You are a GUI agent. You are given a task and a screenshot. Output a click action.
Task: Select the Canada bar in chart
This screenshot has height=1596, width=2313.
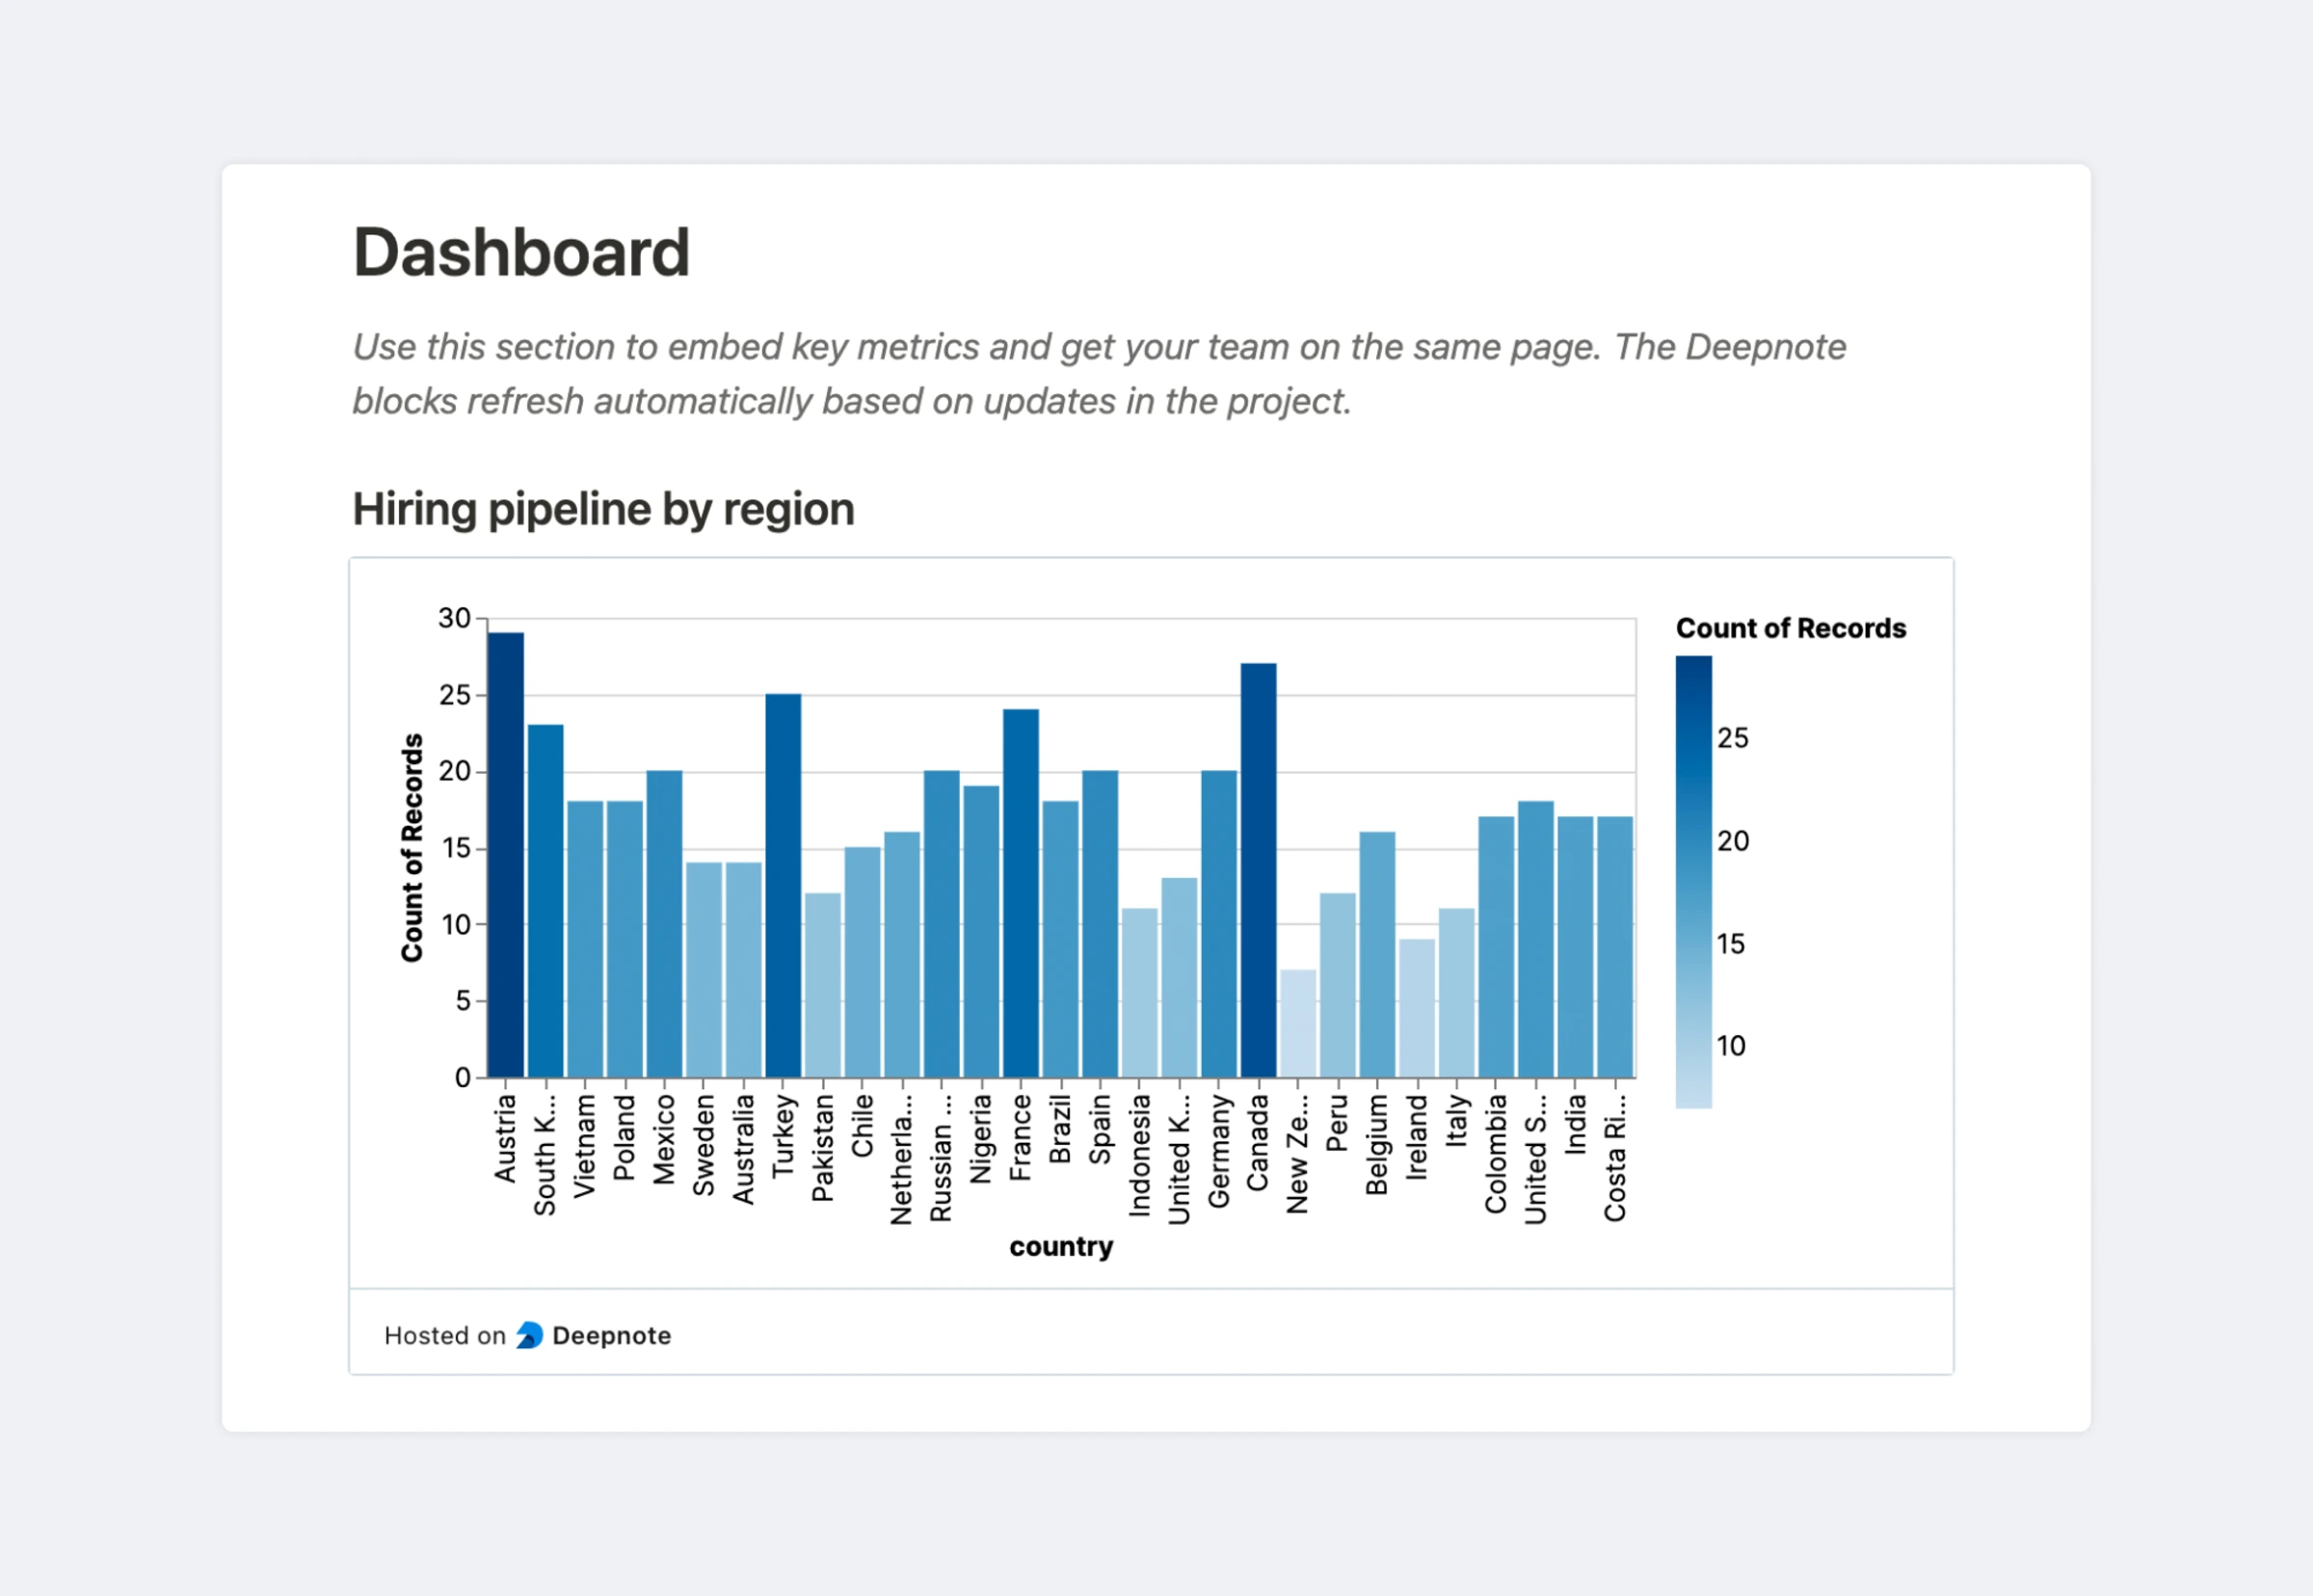[1258, 870]
